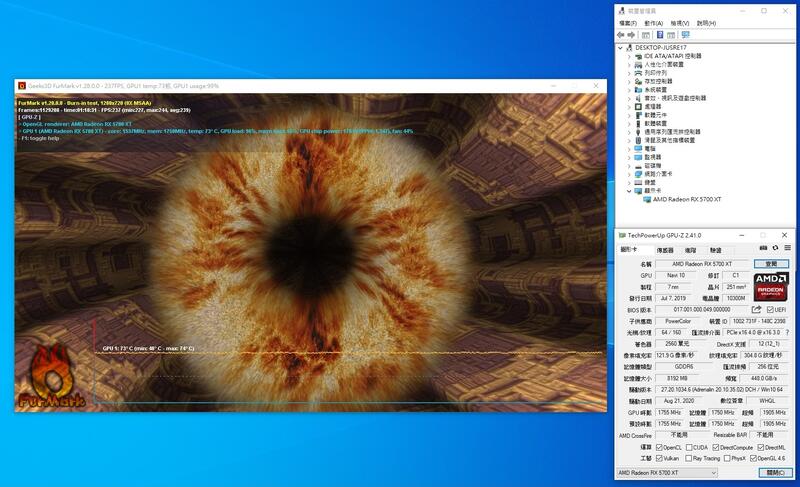This screenshot has height=487, width=800.
Task: Toggle the UEFI checkbox in GPU-Z
Action: pos(770,310)
